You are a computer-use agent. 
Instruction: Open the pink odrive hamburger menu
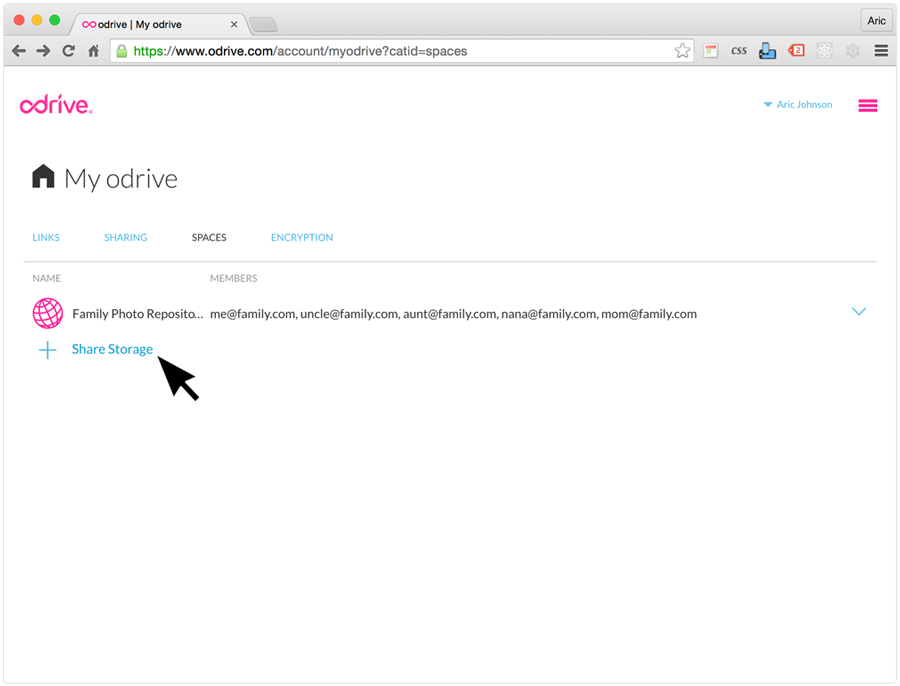[868, 105]
